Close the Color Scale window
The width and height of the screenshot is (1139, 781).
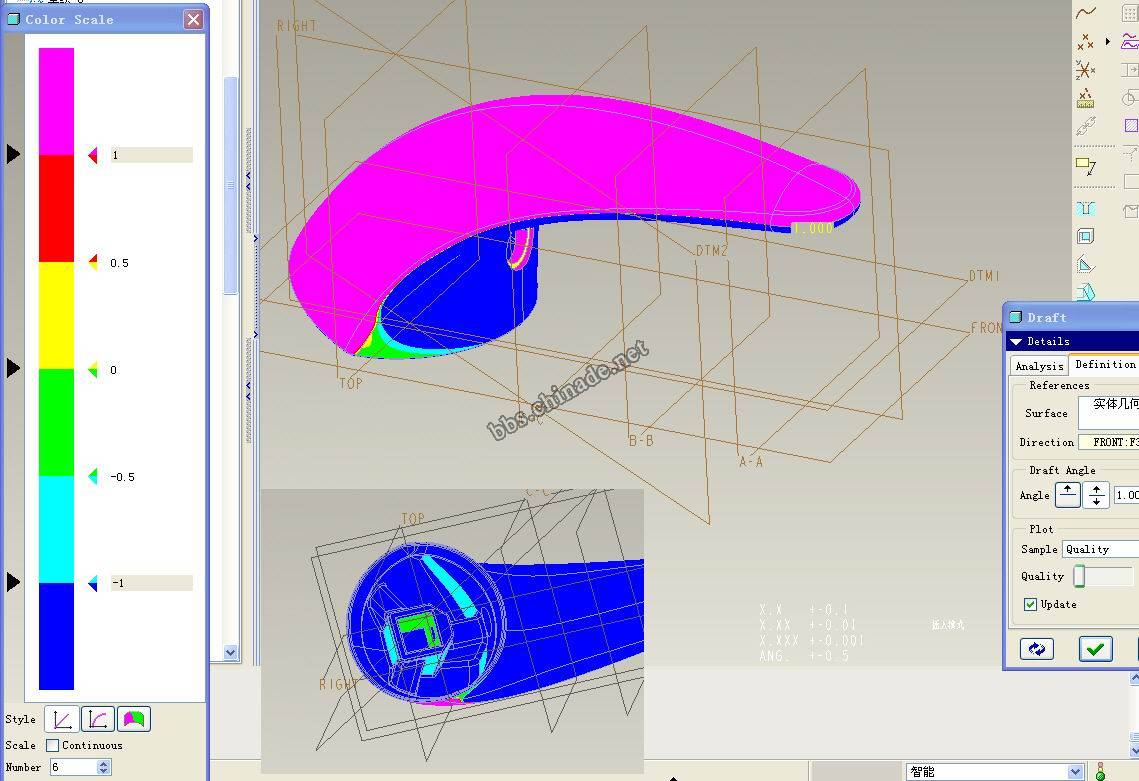tap(192, 20)
